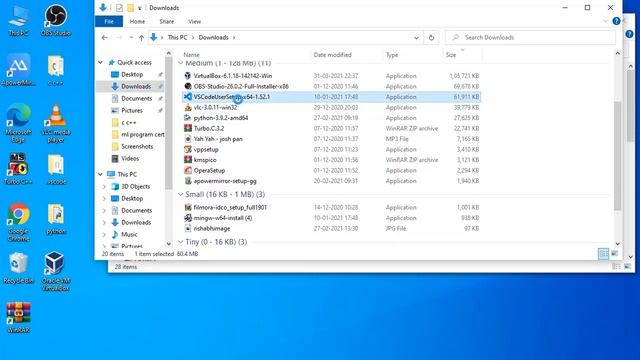Click the file list vertical scrollbar

[x=618, y=155]
